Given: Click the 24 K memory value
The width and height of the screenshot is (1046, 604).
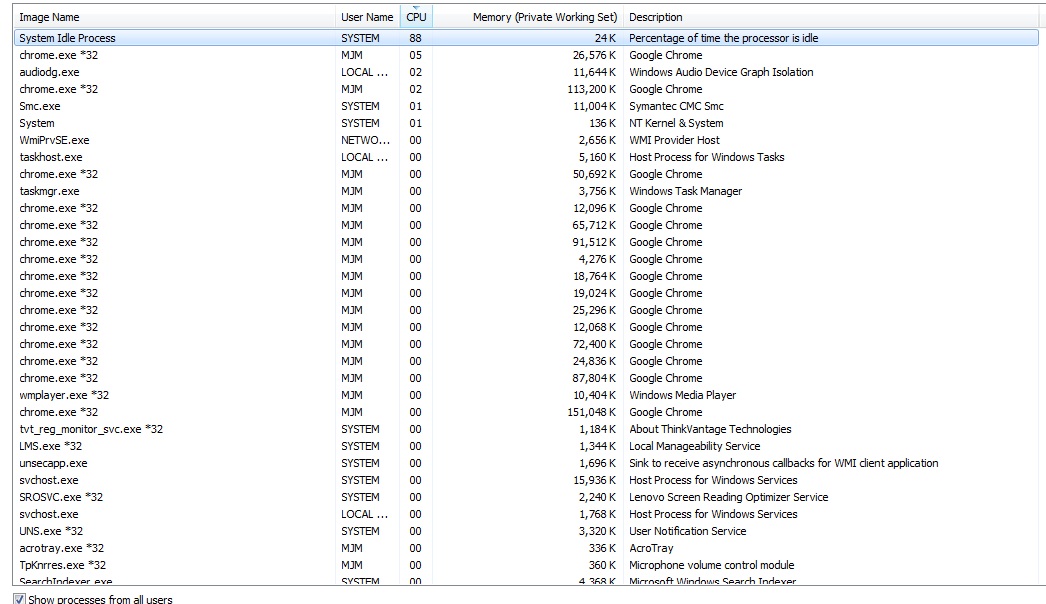Looking at the screenshot, I should coord(606,38).
